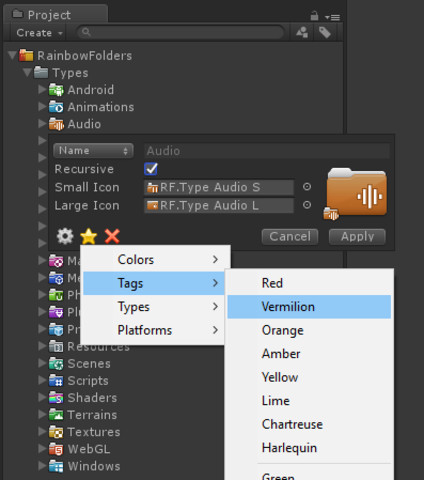Click the Project search field
This screenshot has height=480, width=424.
[x=180, y=32]
